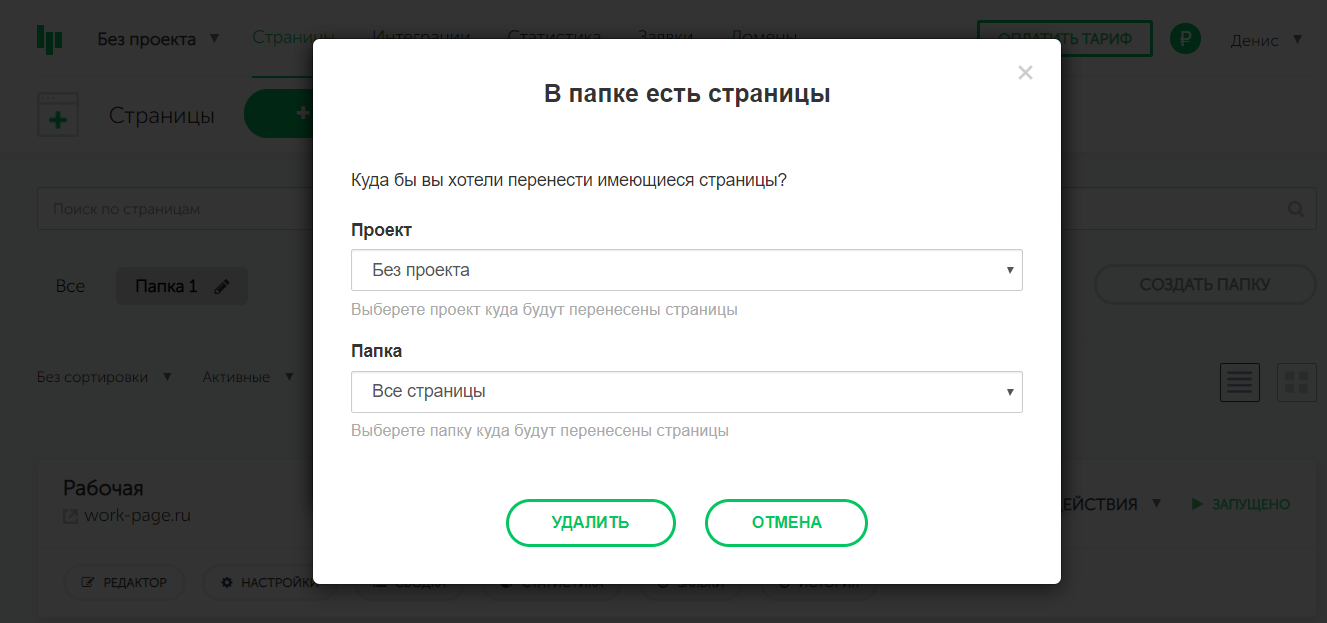Open the Проект dropdown
This screenshot has width=1327, height=623.
(x=686, y=270)
